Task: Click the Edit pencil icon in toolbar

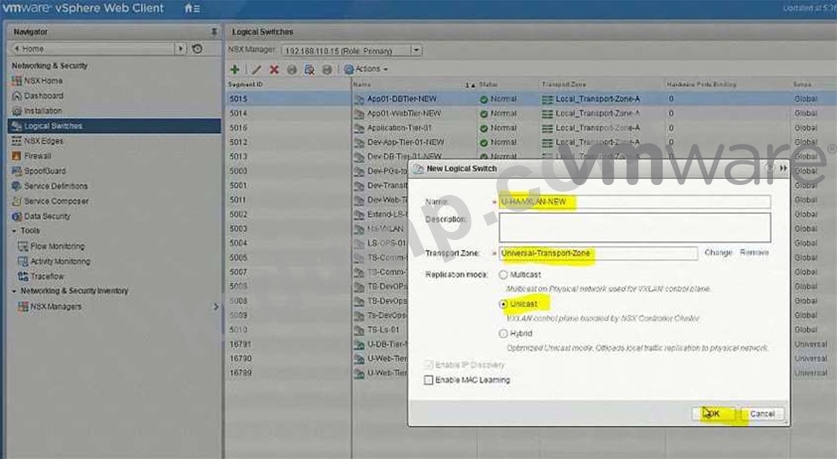Action: pos(256,69)
